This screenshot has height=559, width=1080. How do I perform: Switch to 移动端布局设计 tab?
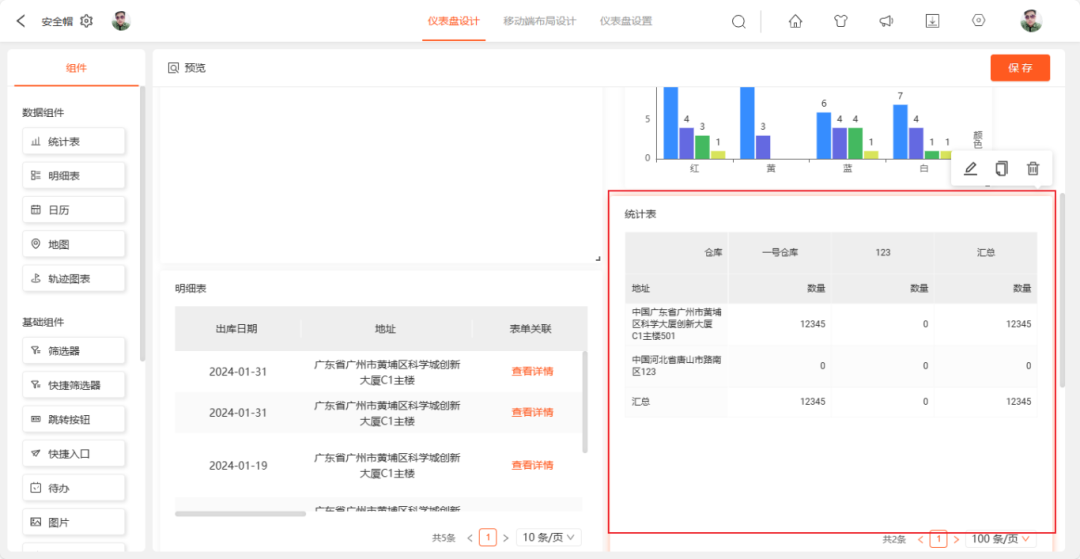539,21
